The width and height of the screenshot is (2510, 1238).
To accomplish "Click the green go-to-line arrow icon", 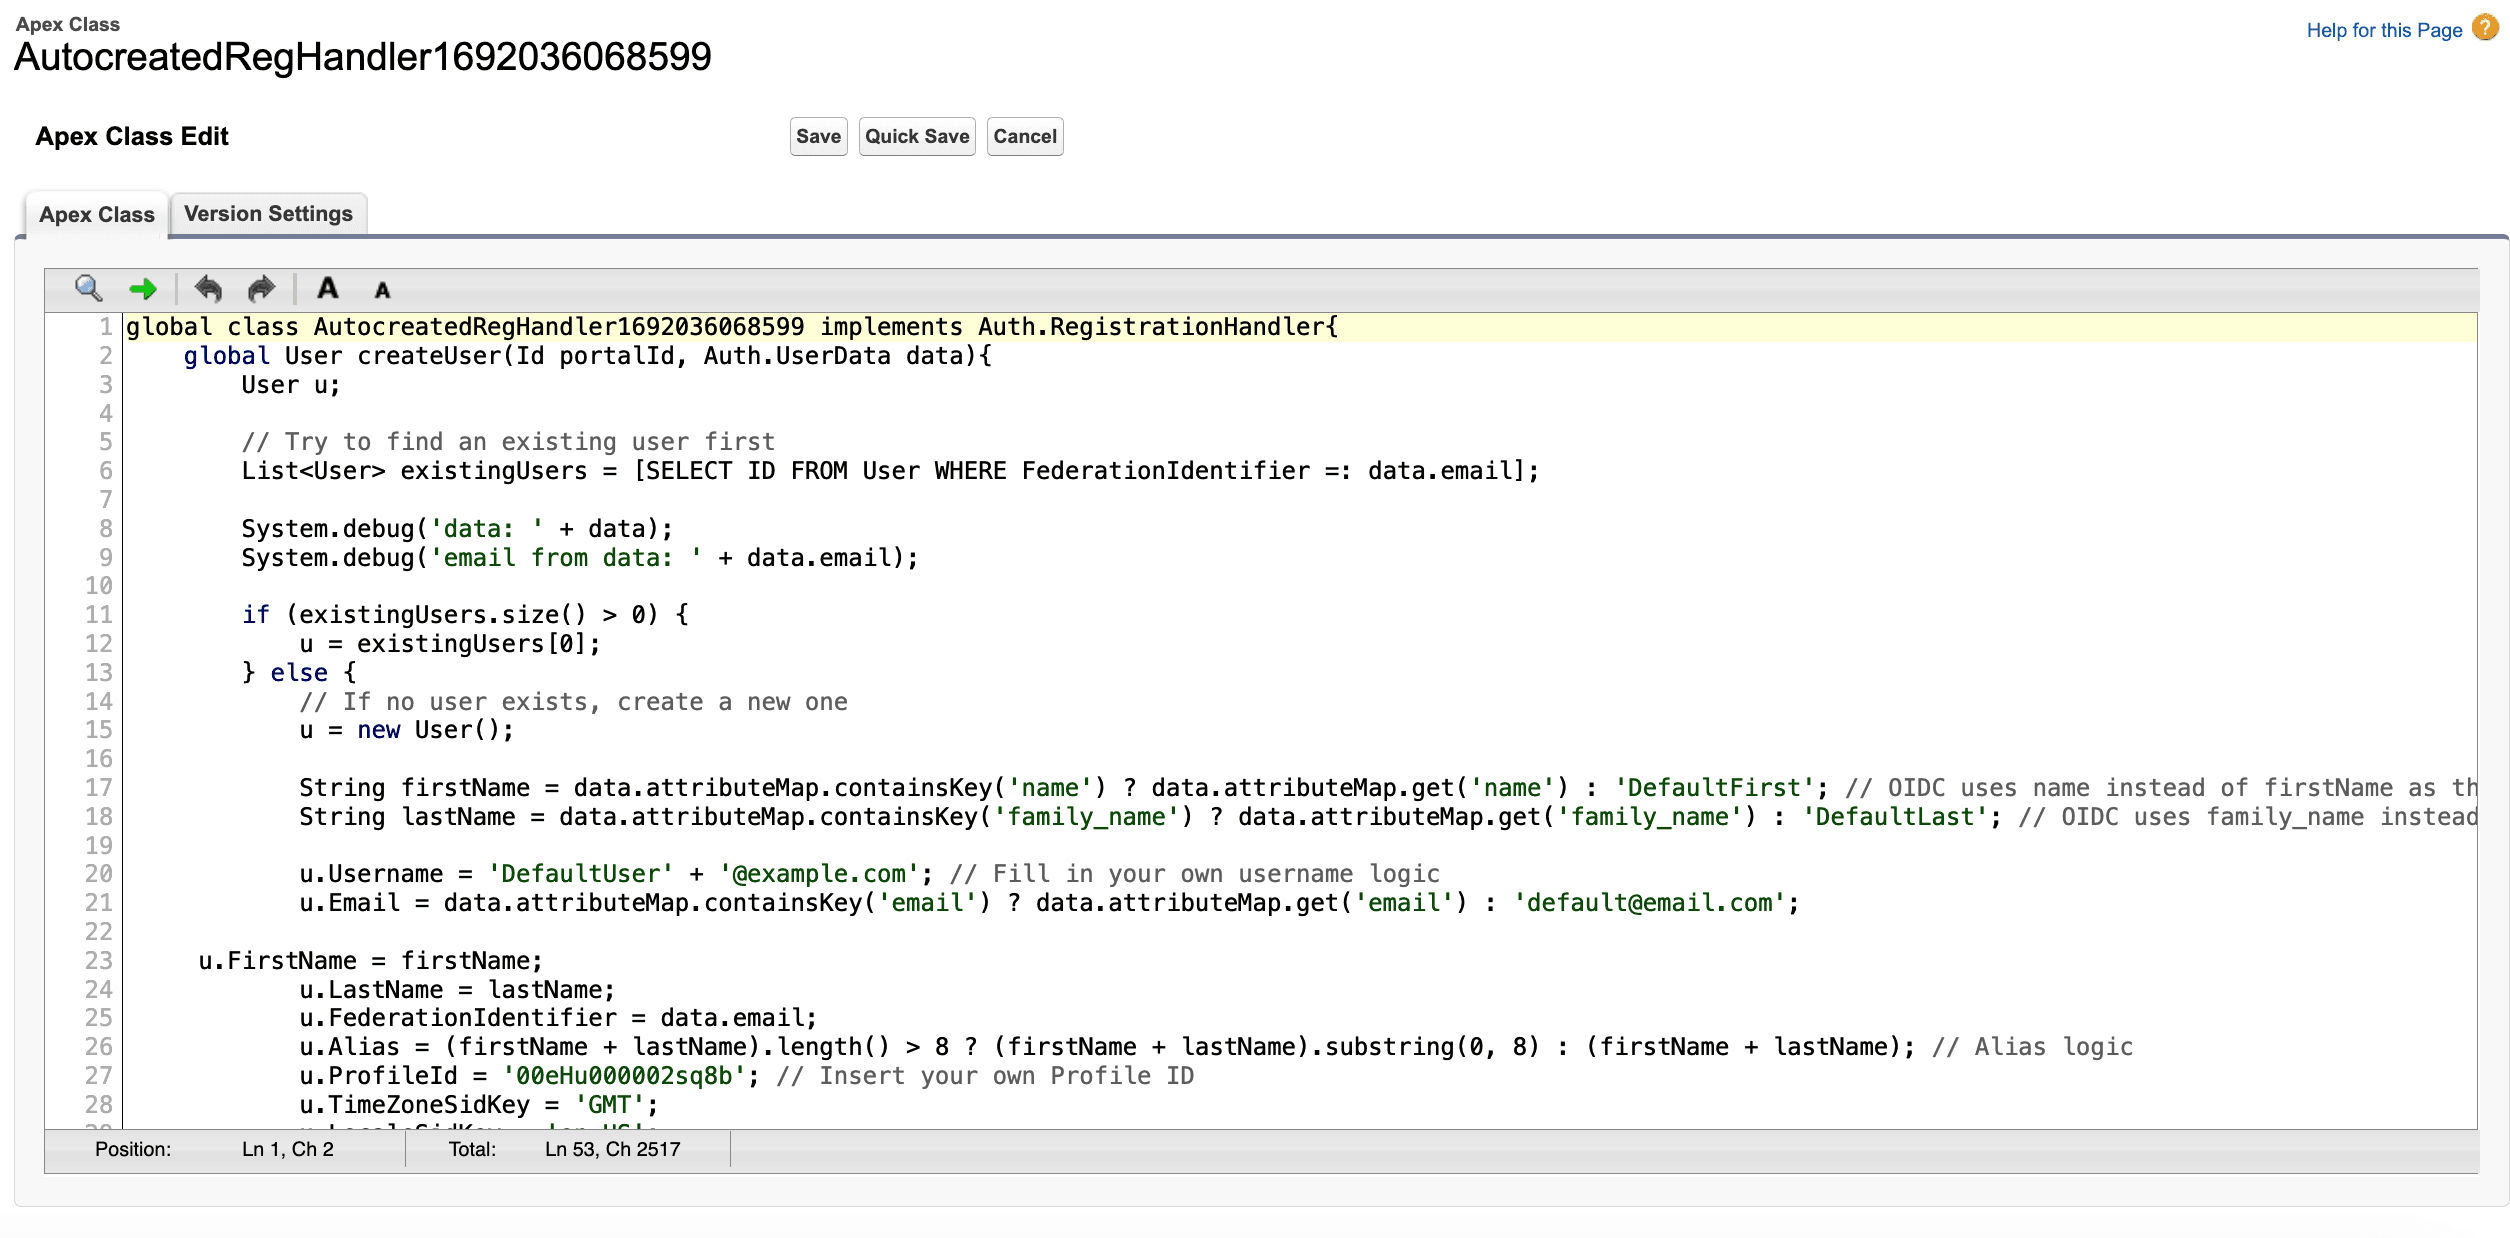I will [143, 288].
